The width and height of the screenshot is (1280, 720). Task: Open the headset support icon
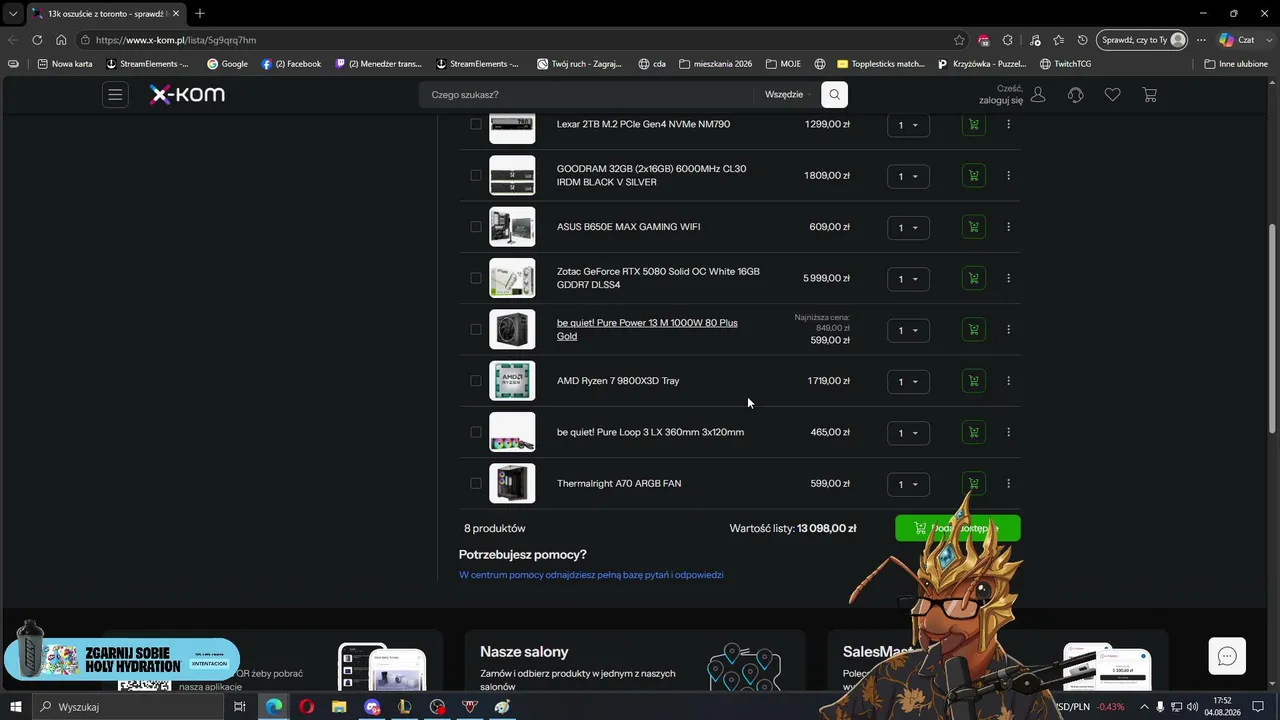1076,95
